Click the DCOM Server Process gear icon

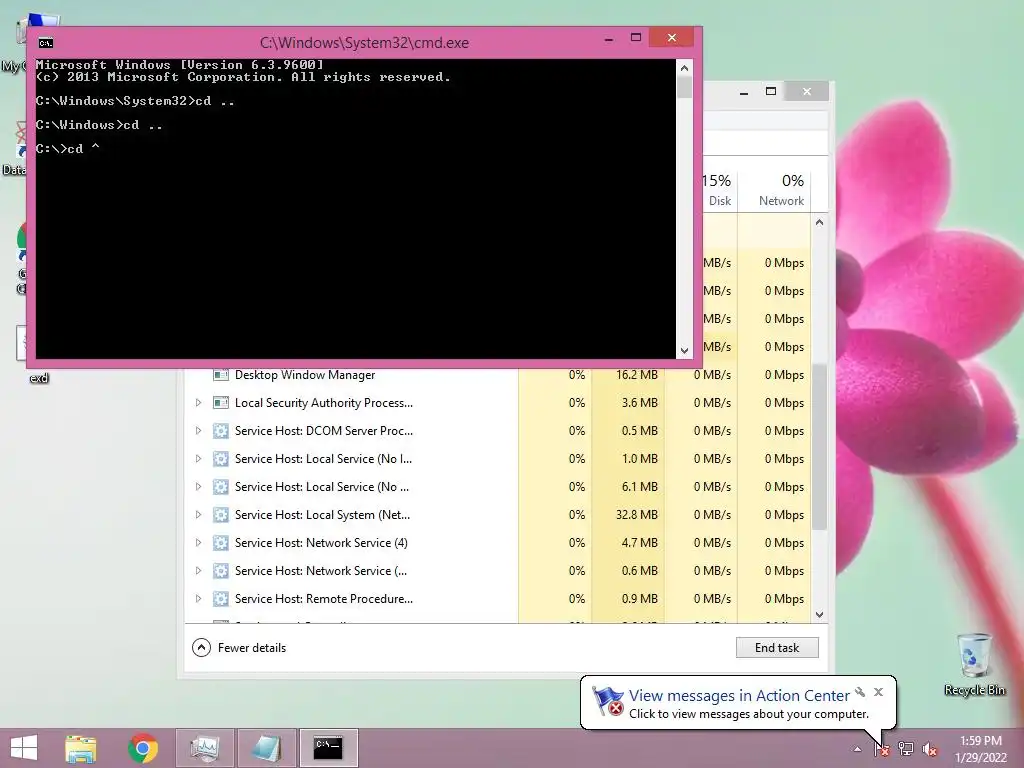[221, 431]
